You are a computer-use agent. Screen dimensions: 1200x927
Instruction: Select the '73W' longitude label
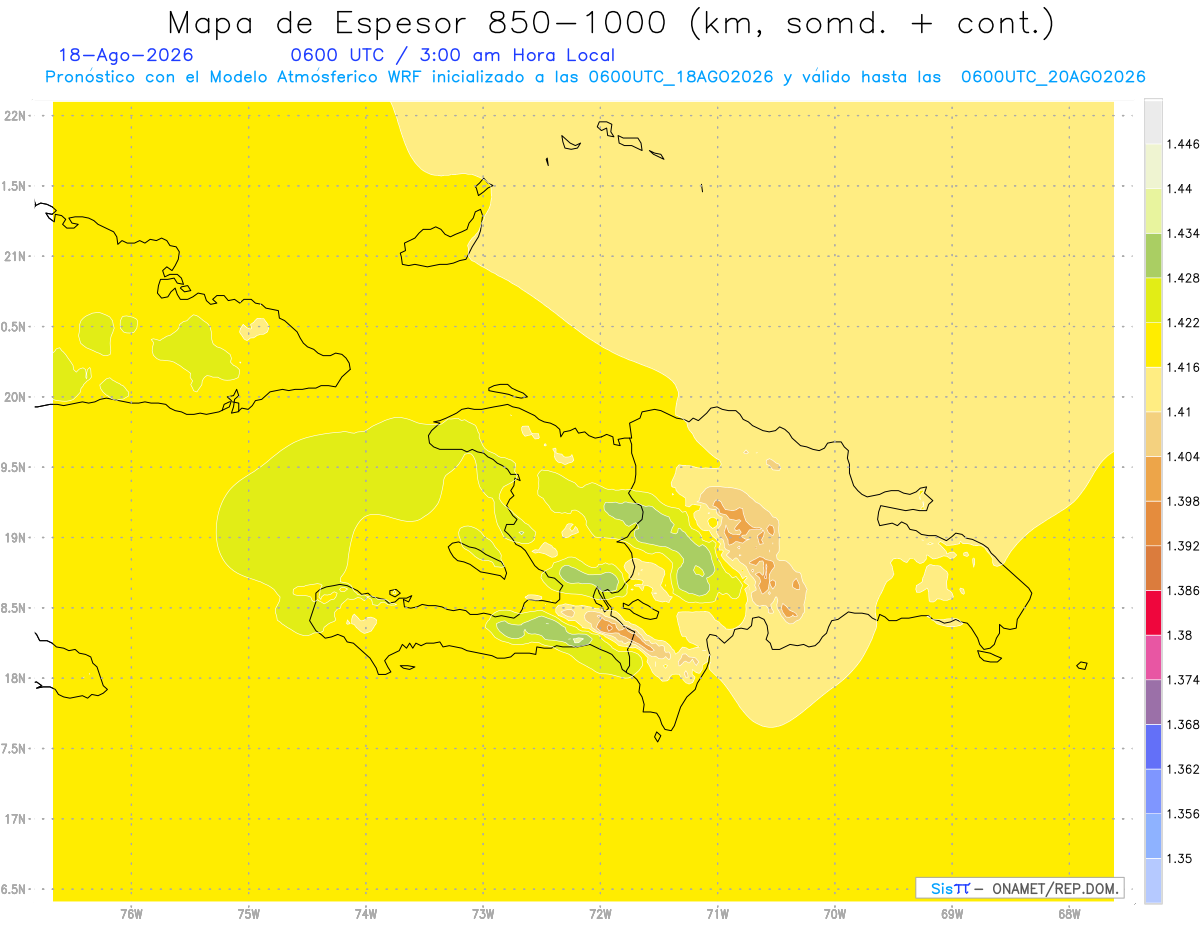tap(483, 914)
